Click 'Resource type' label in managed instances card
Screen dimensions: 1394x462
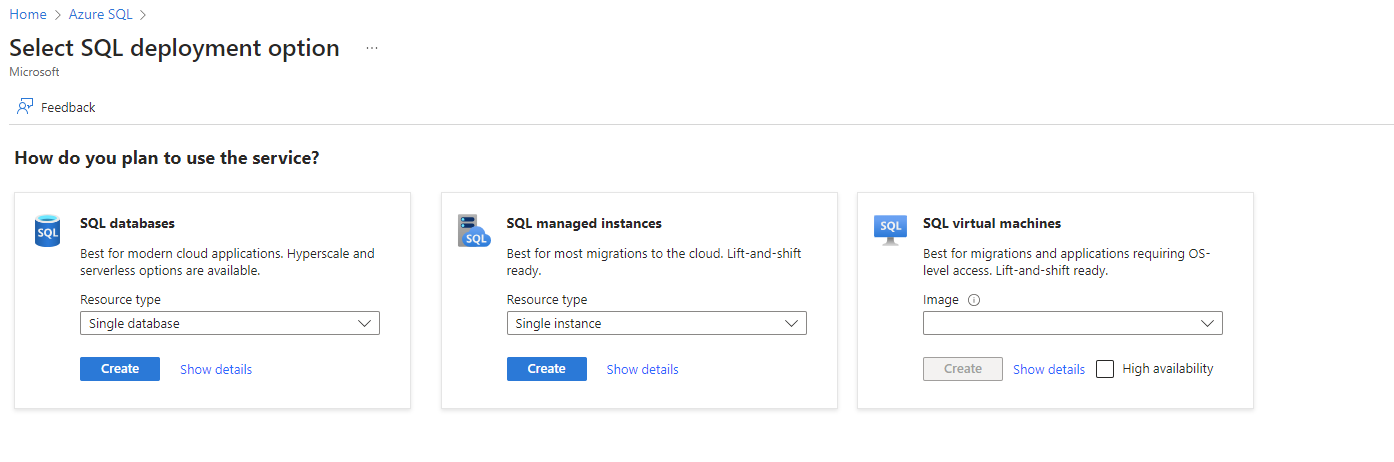(x=547, y=300)
